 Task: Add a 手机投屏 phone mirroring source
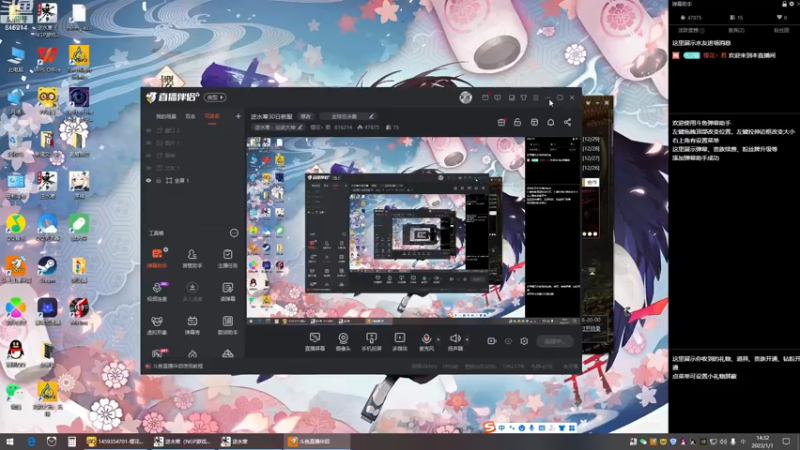pos(371,341)
